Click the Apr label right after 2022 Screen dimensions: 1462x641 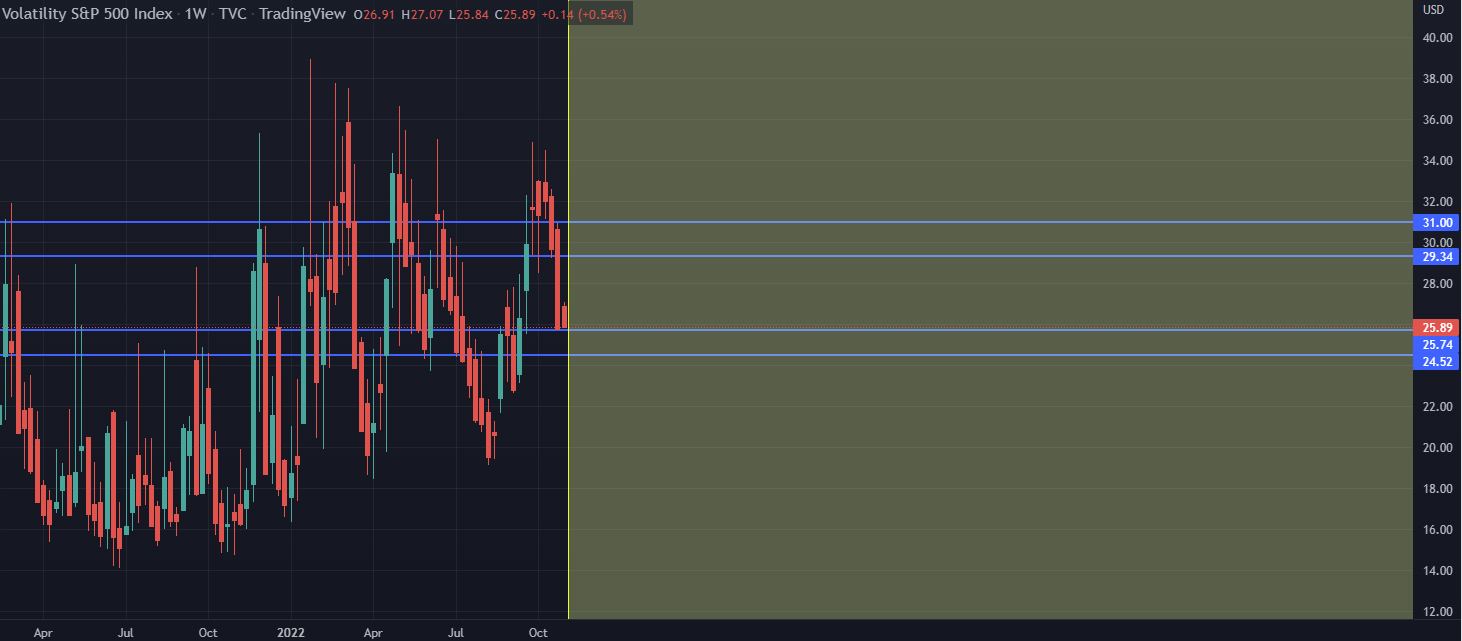click(x=372, y=633)
